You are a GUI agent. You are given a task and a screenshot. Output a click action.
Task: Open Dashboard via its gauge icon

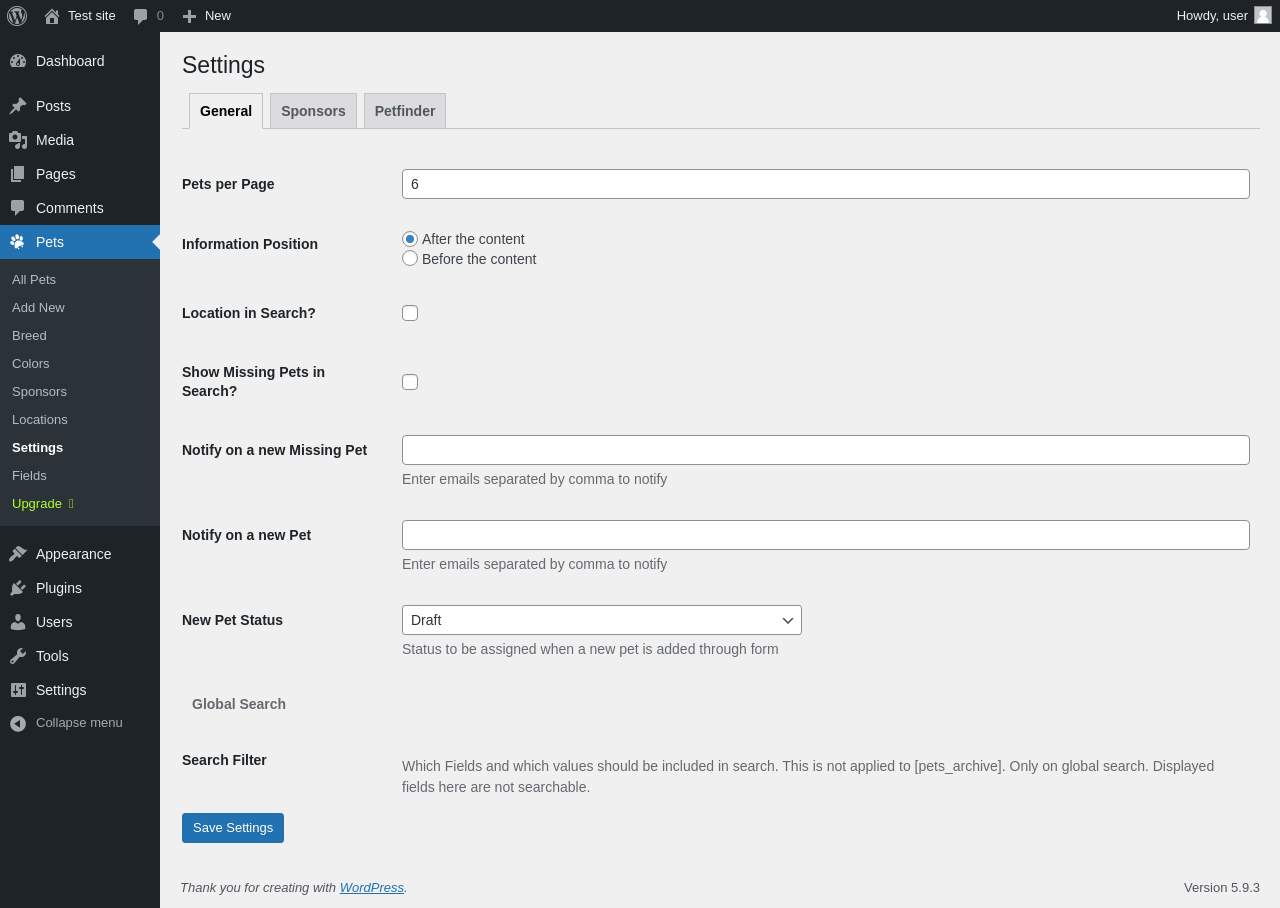18,61
